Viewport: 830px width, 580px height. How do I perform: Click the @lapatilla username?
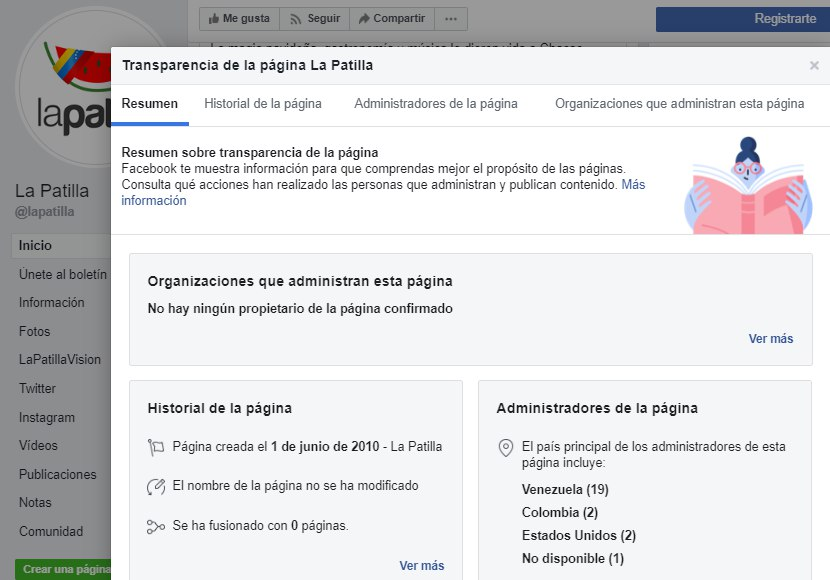[x=44, y=212]
